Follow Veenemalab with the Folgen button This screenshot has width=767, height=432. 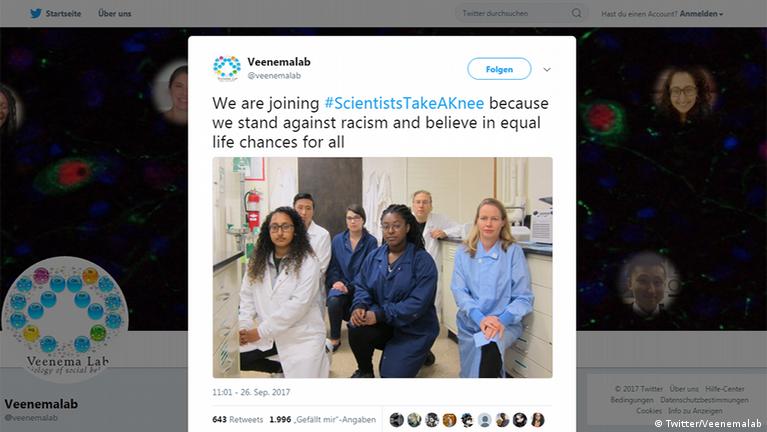pyautogui.click(x=499, y=69)
